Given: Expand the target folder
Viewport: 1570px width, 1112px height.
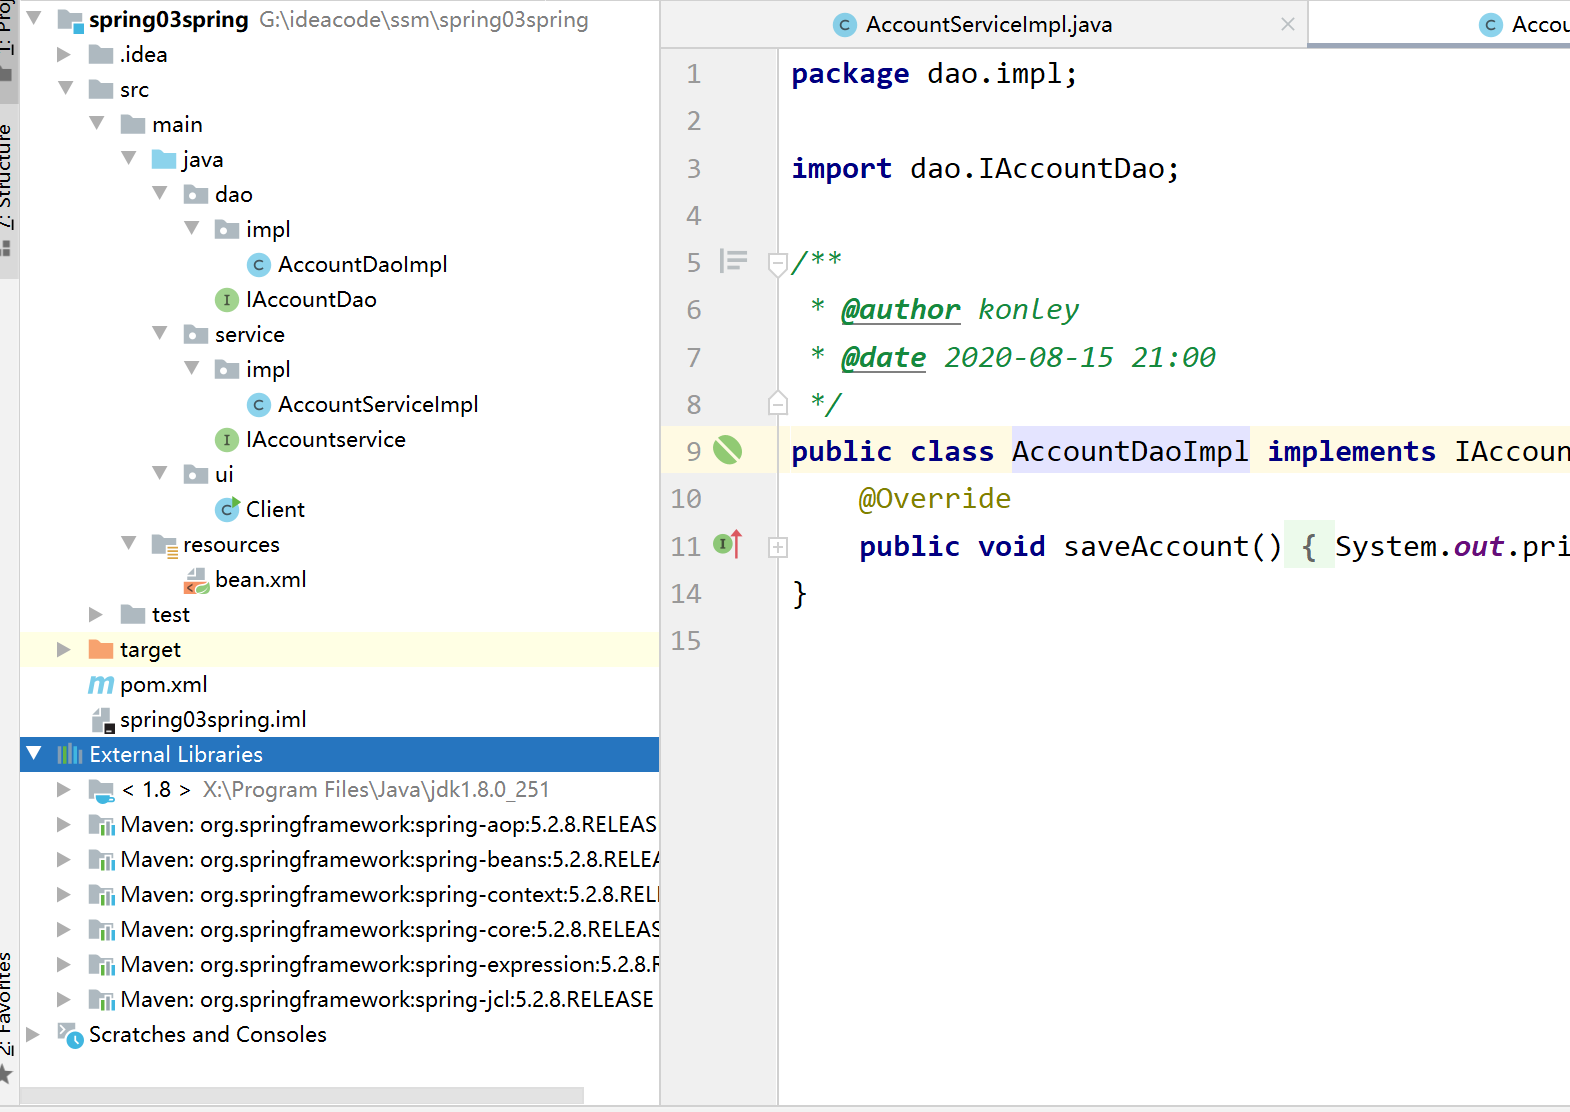Looking at the screenshot, I should [64, 650].
